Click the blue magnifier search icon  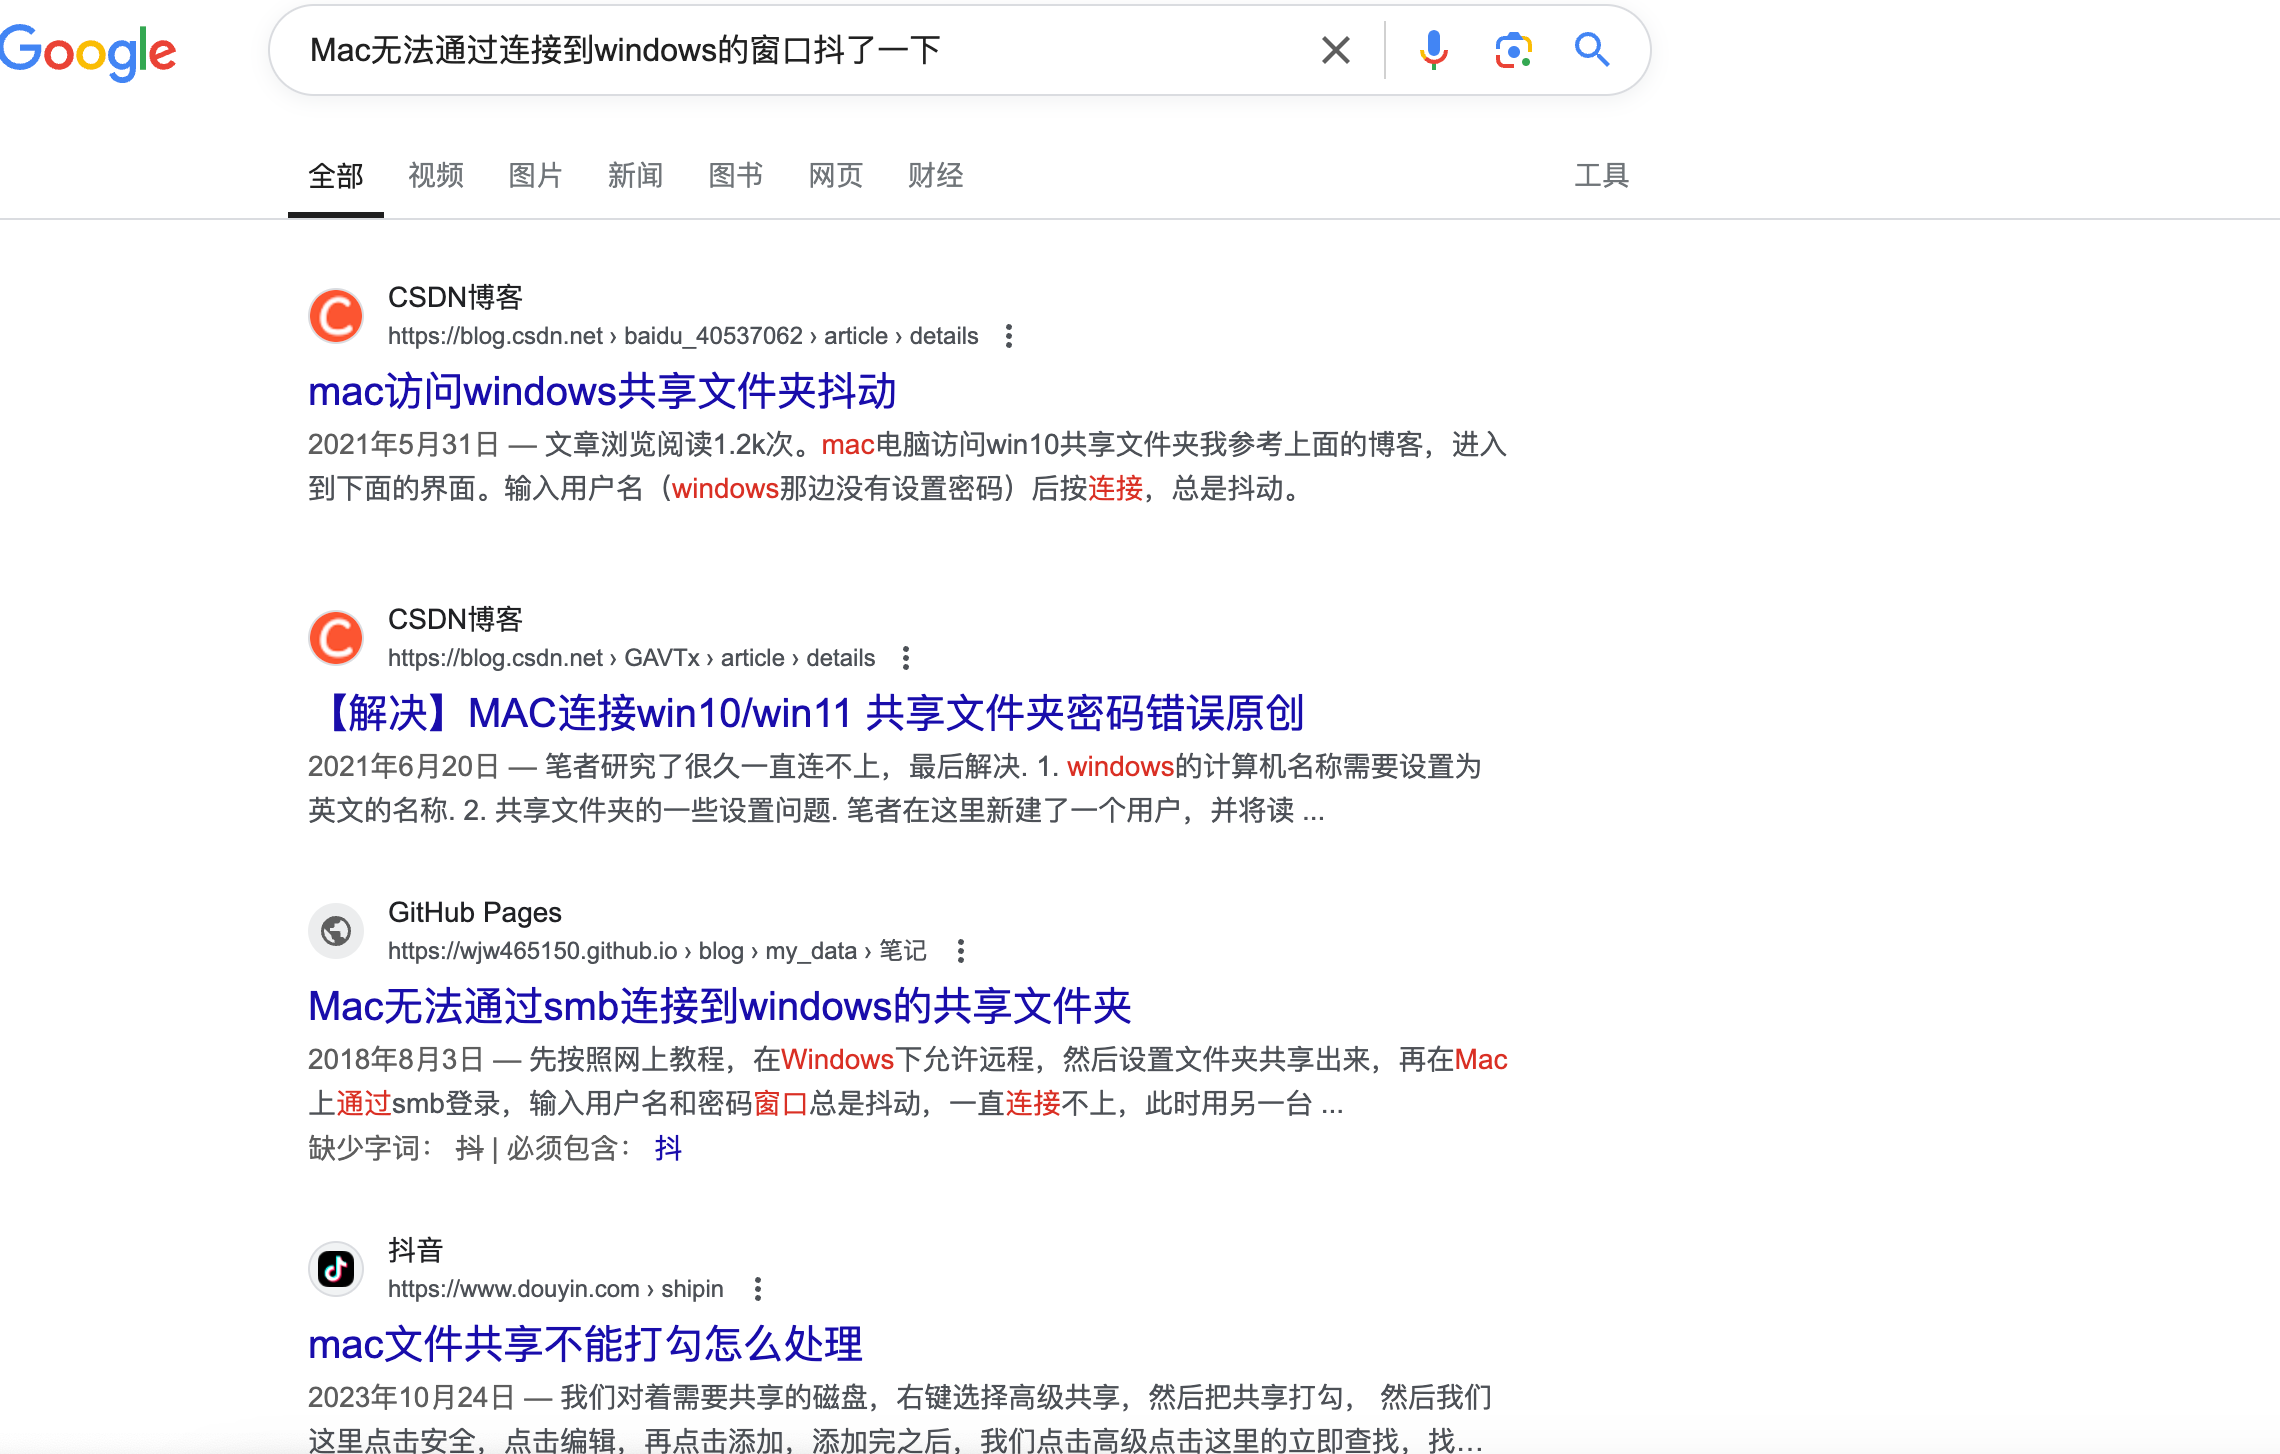click(x=1591, y=50)
